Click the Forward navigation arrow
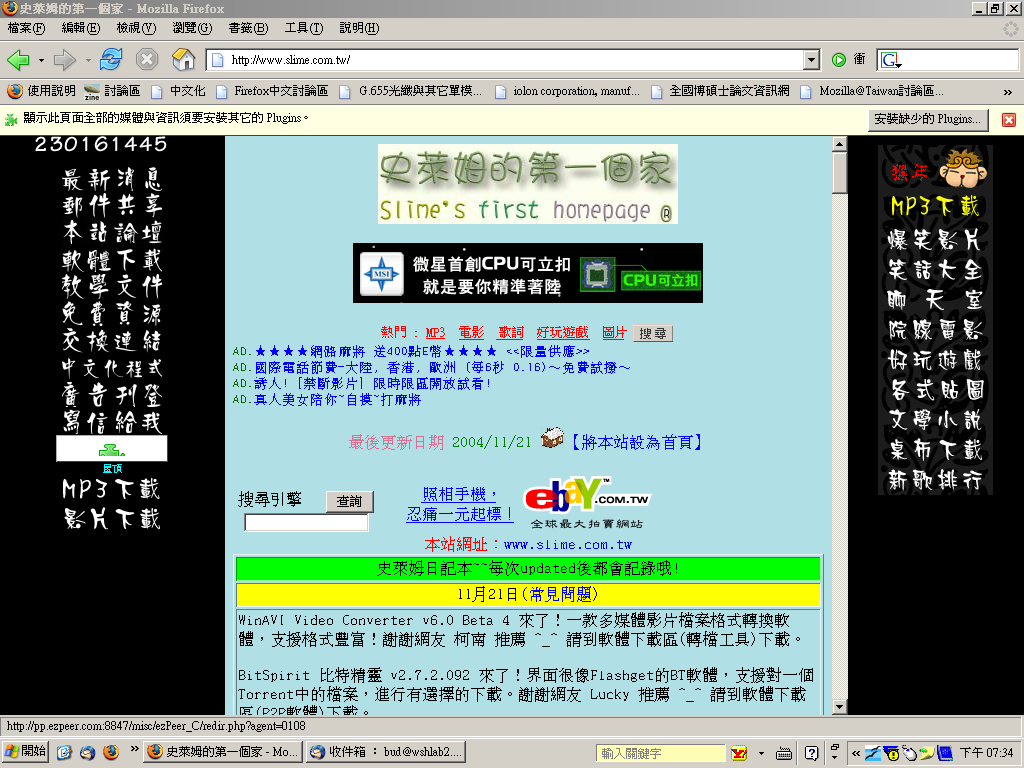 coord(65,60)
